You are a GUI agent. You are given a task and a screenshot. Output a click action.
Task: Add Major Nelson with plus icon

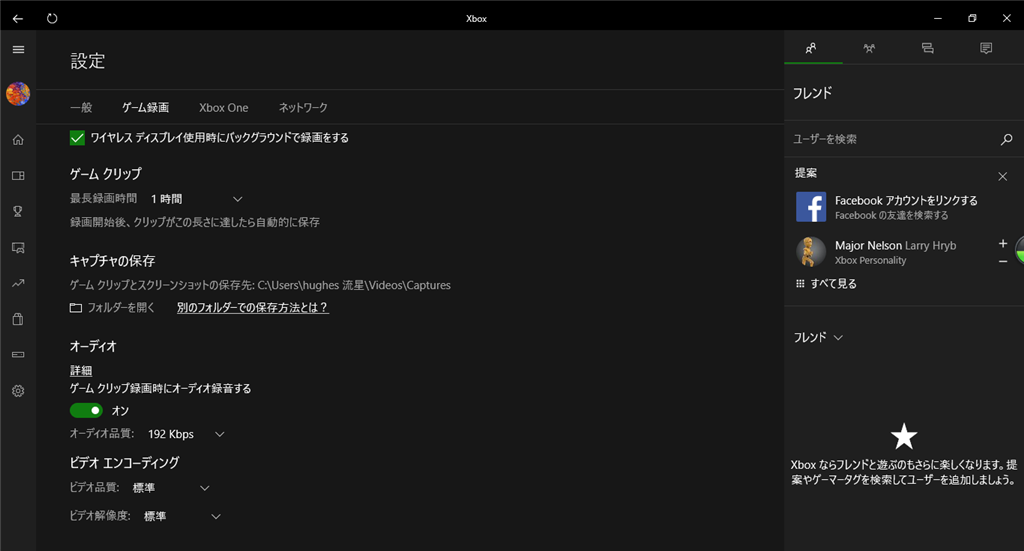tap(1002, 244)
